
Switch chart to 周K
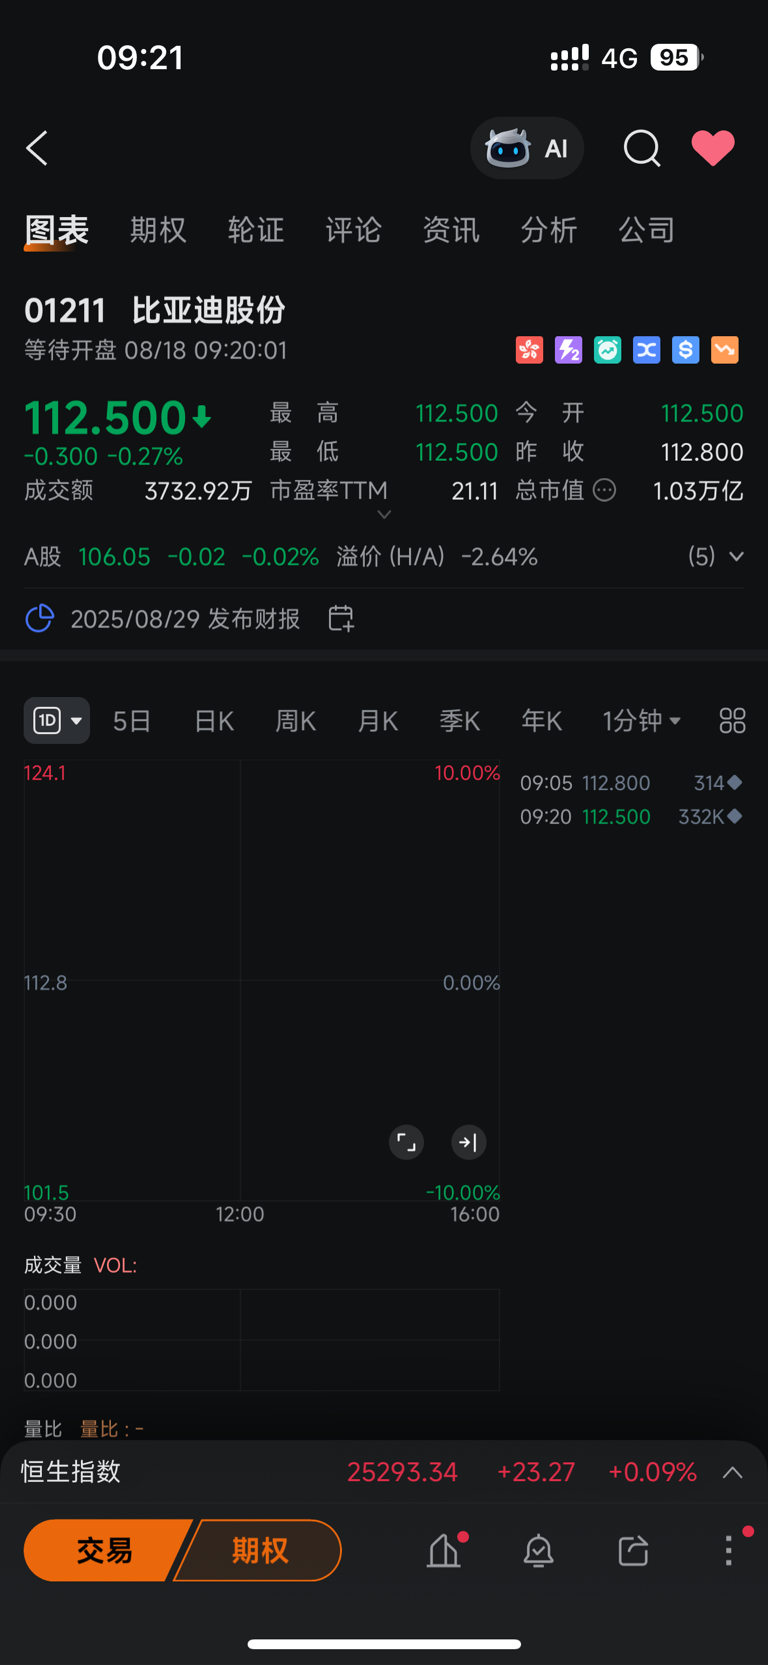[x=296, y=720]
